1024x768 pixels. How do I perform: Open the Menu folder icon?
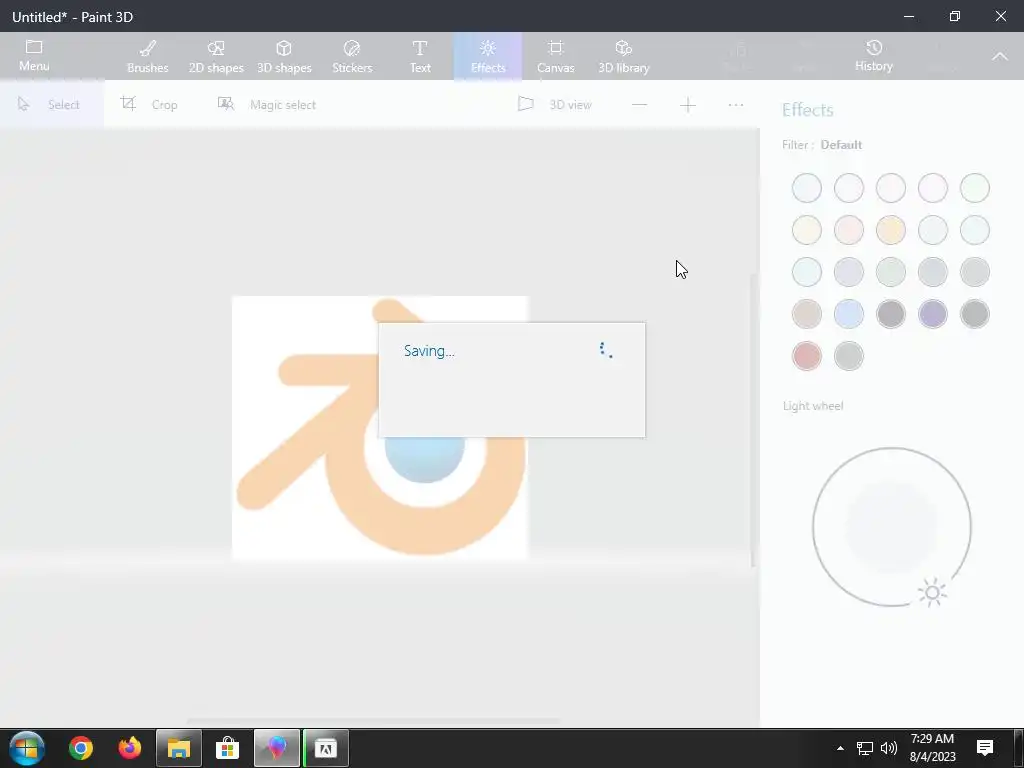coord(34,56)
